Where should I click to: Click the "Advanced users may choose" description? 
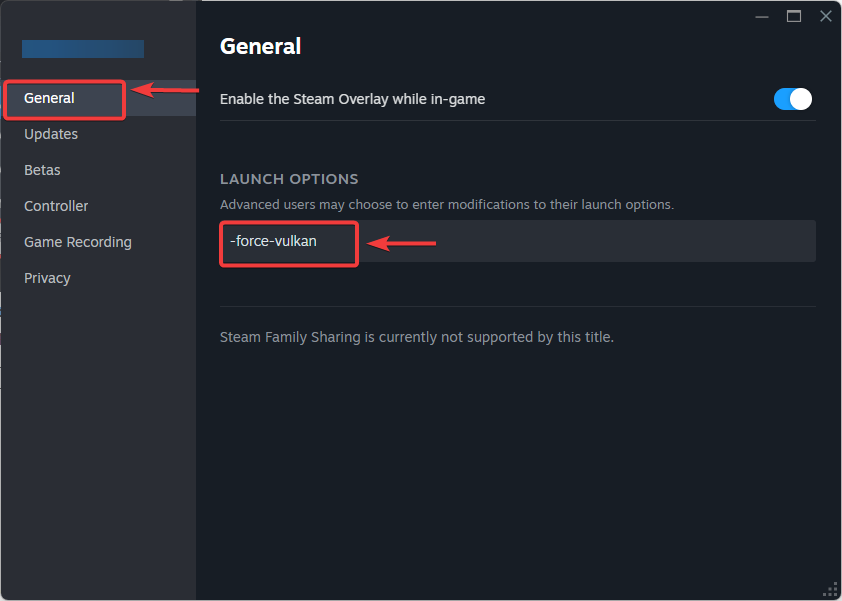pyautogui.click(x=447, y=204)
